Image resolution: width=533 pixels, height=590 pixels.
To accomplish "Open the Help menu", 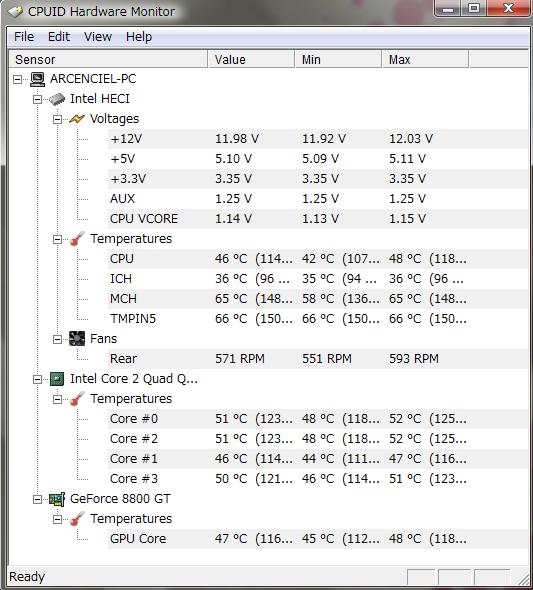I will [139, 37].
